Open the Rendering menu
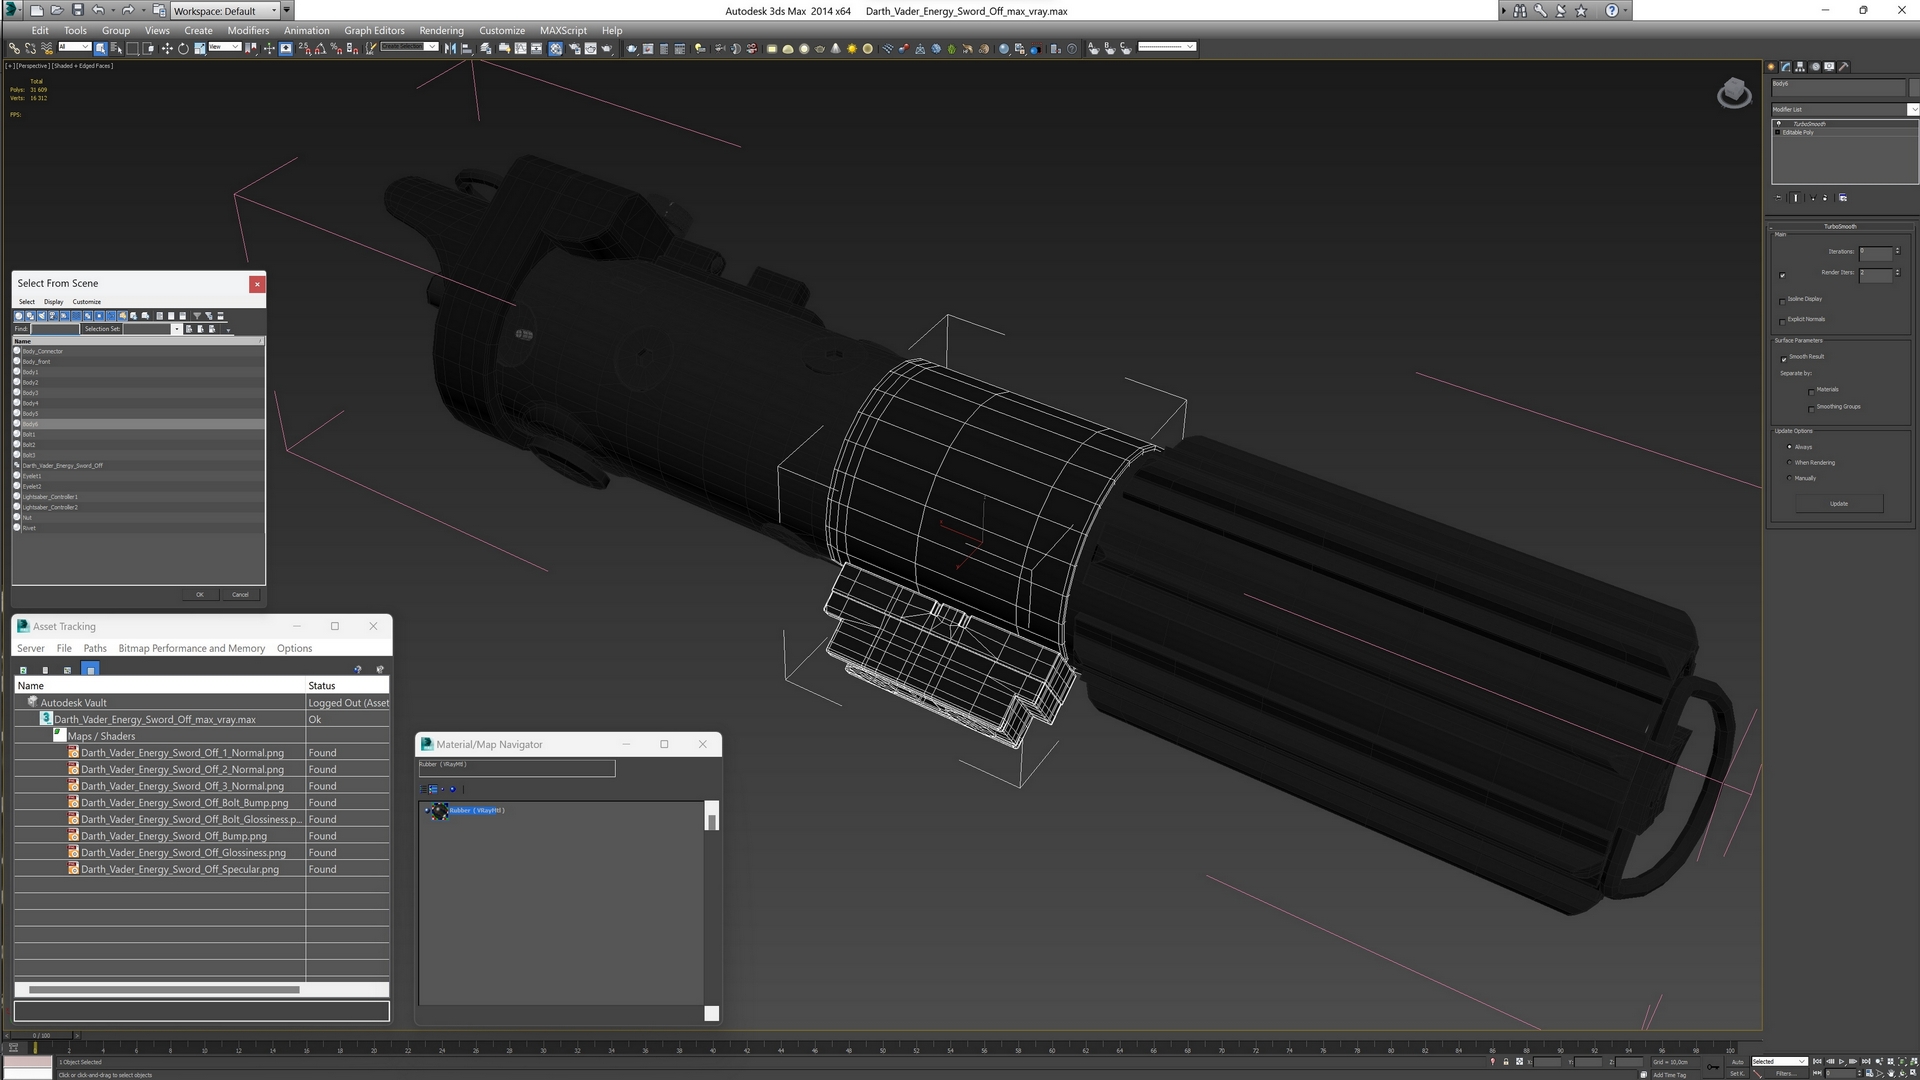Viewport: 1920px width, 1080px height. tap(441, 30)
